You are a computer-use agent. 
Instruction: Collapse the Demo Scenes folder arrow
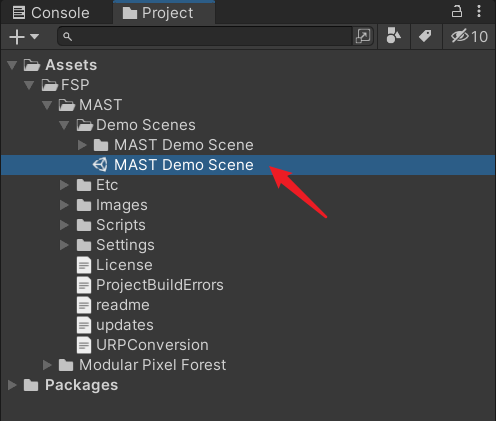click(x=64, y=125)
